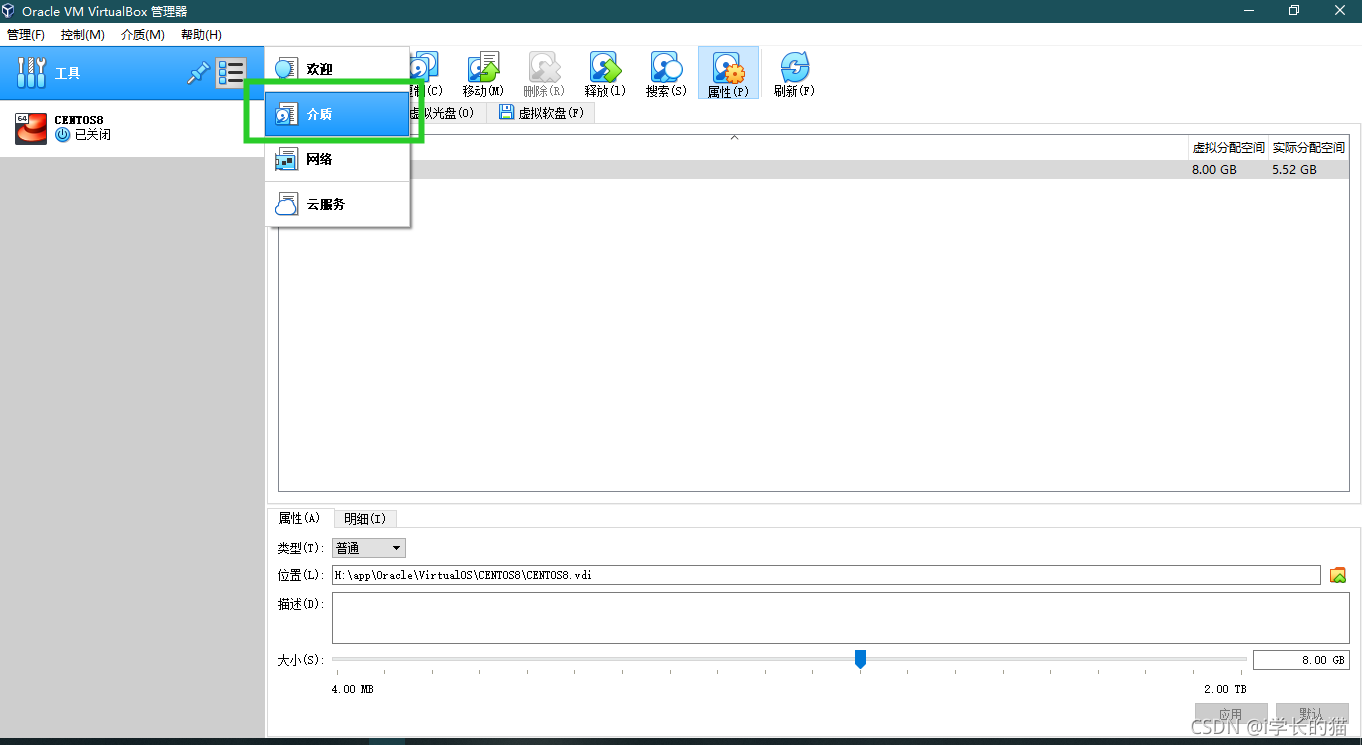Switch to the virtual floppy (虚拟软盘) tab
This screenshot has height=745, width=1362.
(541, 113)
